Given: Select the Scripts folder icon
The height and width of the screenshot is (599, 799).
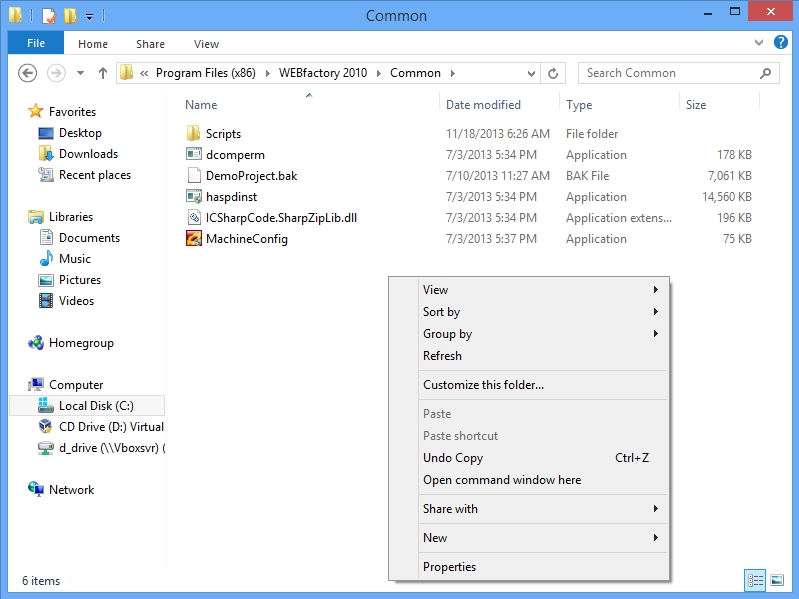Looking at the screenshot, I should click(x=194, y=134).
